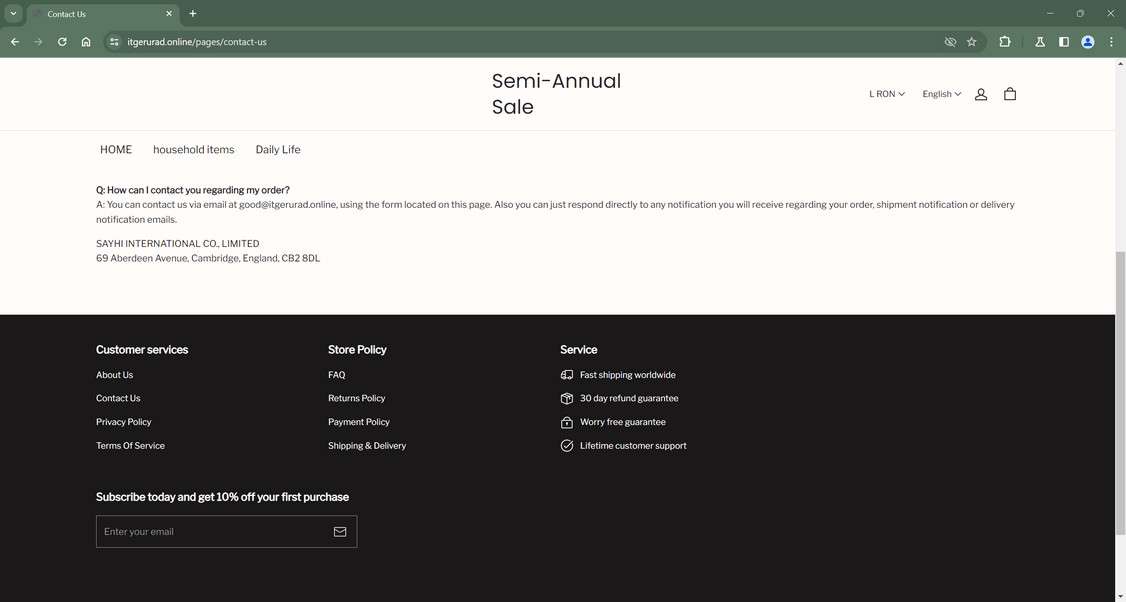This screenshot has width=1126, height=602.
Task: Expand the English language selector
Action: click(941, 93)
